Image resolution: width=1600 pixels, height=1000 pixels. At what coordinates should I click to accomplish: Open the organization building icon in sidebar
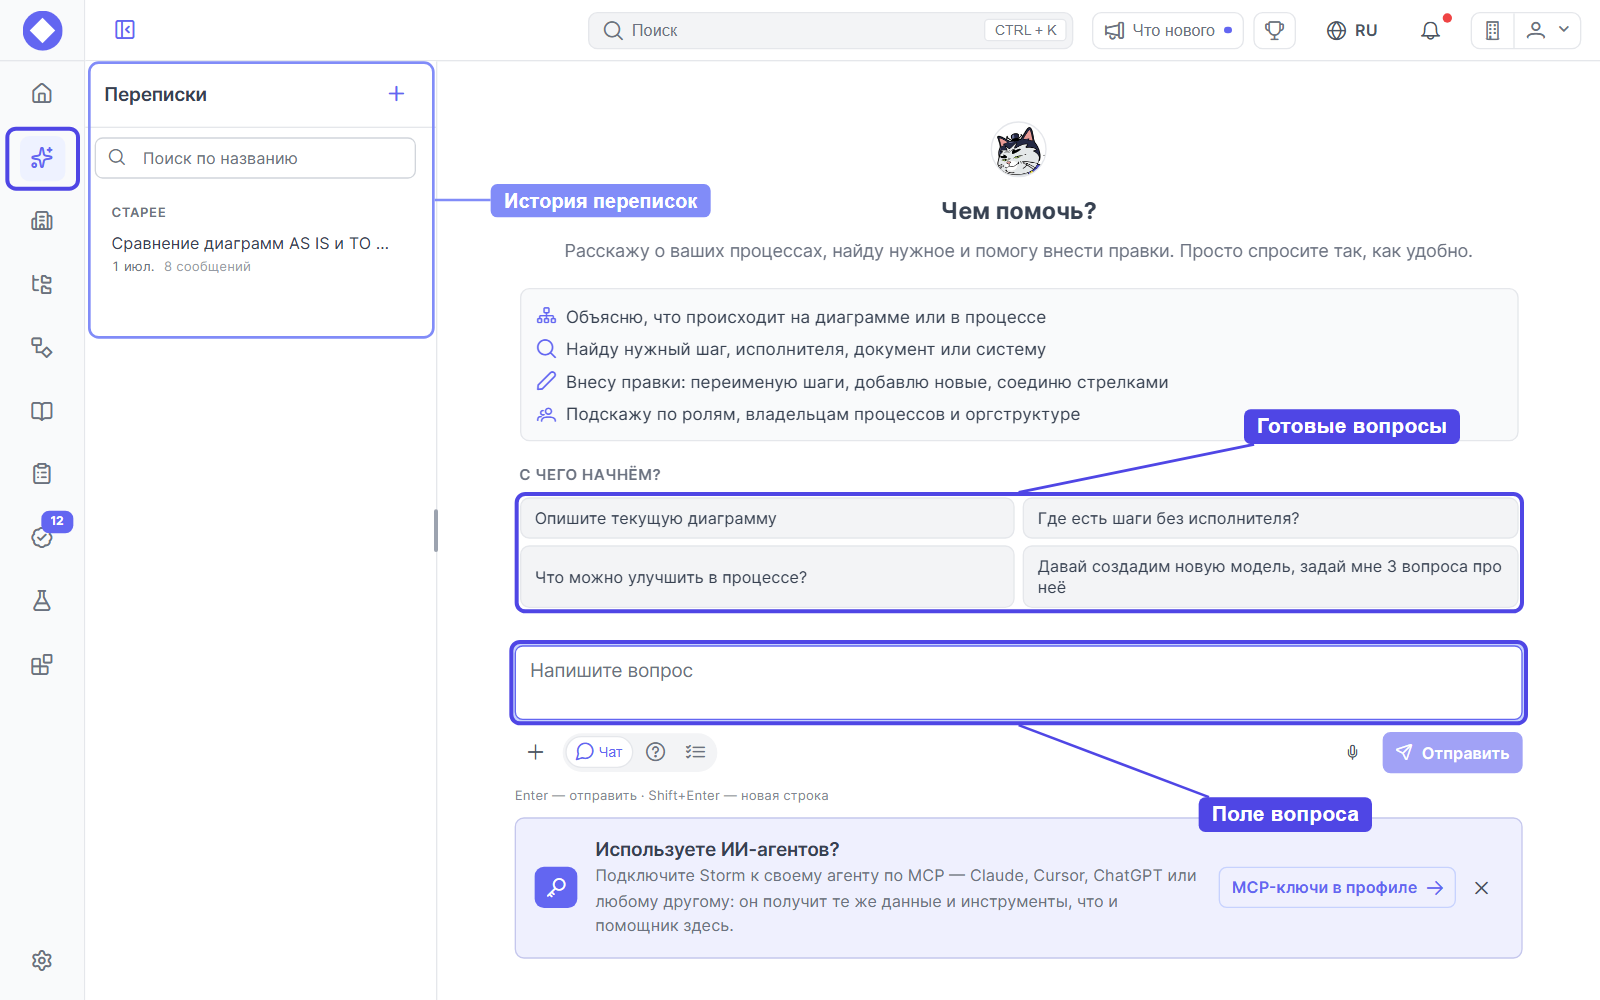[42, 221]
